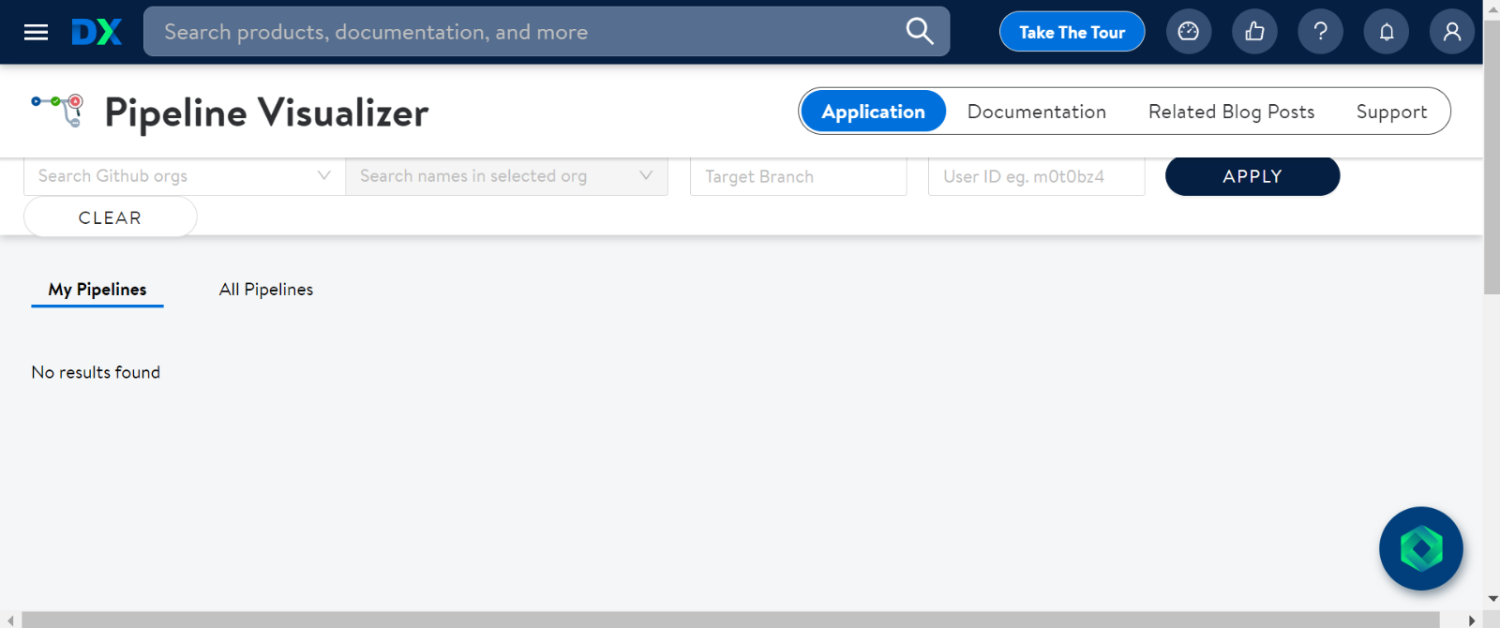This screenshot has width=1500, height=628.
Task: Switch to the Application tab
Action: coord(873,111)
